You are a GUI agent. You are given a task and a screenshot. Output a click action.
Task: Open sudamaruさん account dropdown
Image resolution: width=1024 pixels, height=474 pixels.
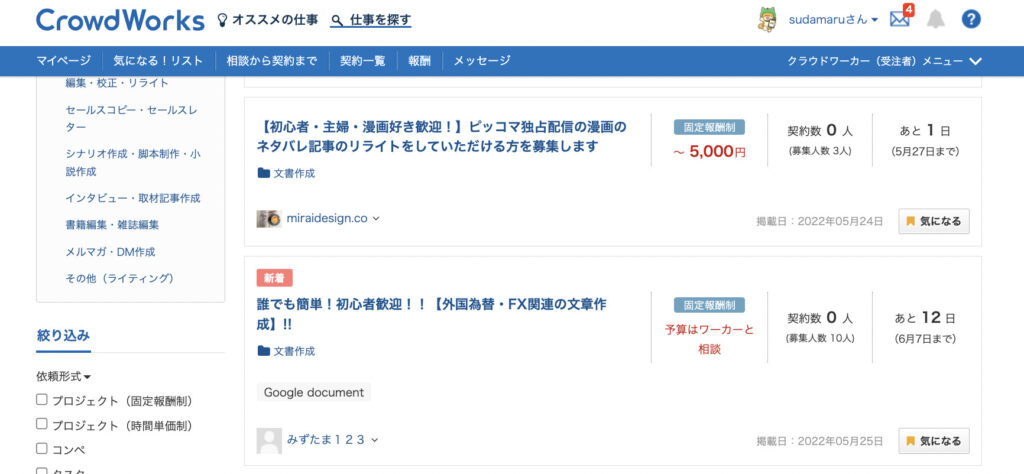tap(833, 20)
